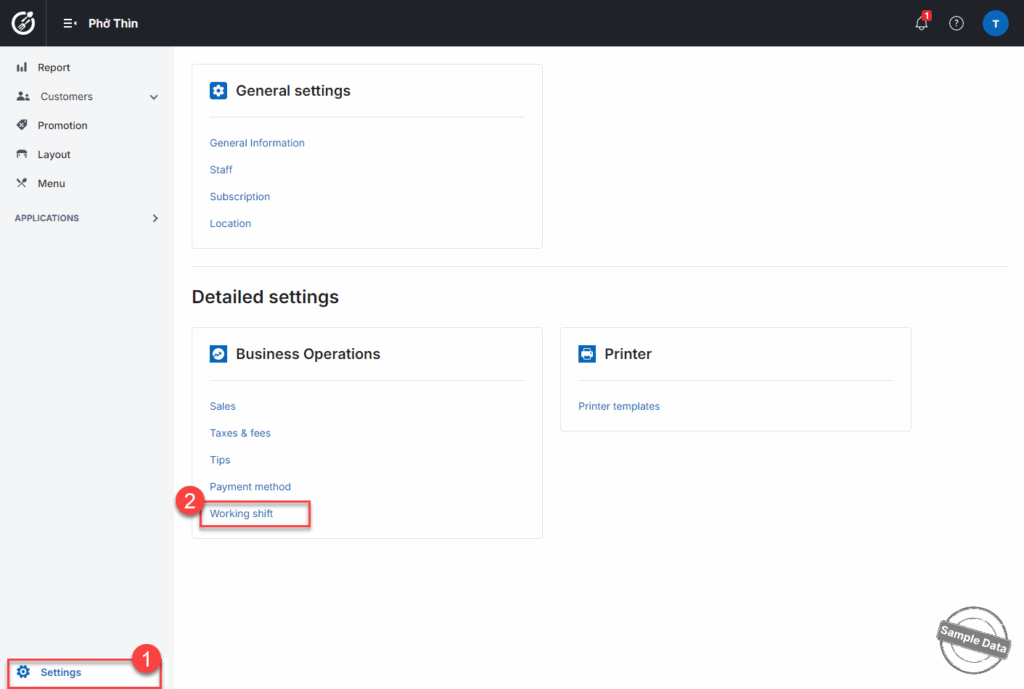The image size is (1024, 689).
Task: Click the Settings gear icon in sidebar
Action: [x=24, y=672]
